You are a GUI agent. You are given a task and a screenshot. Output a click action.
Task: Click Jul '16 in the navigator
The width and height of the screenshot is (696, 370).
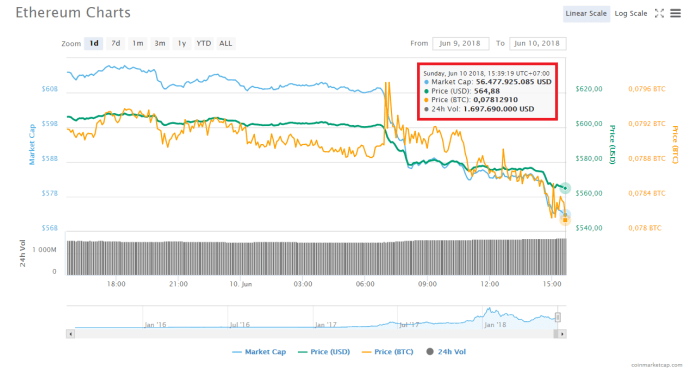coord(240,325)
